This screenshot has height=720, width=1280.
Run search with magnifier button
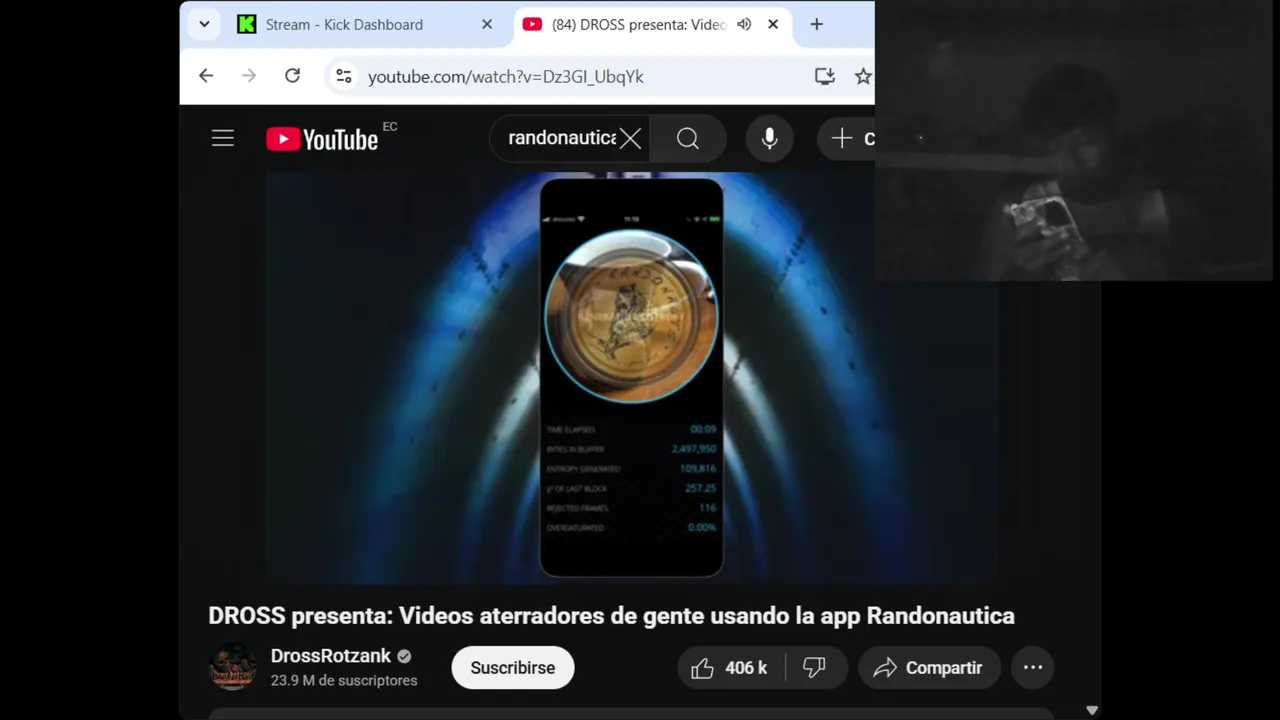pos(688,138)
